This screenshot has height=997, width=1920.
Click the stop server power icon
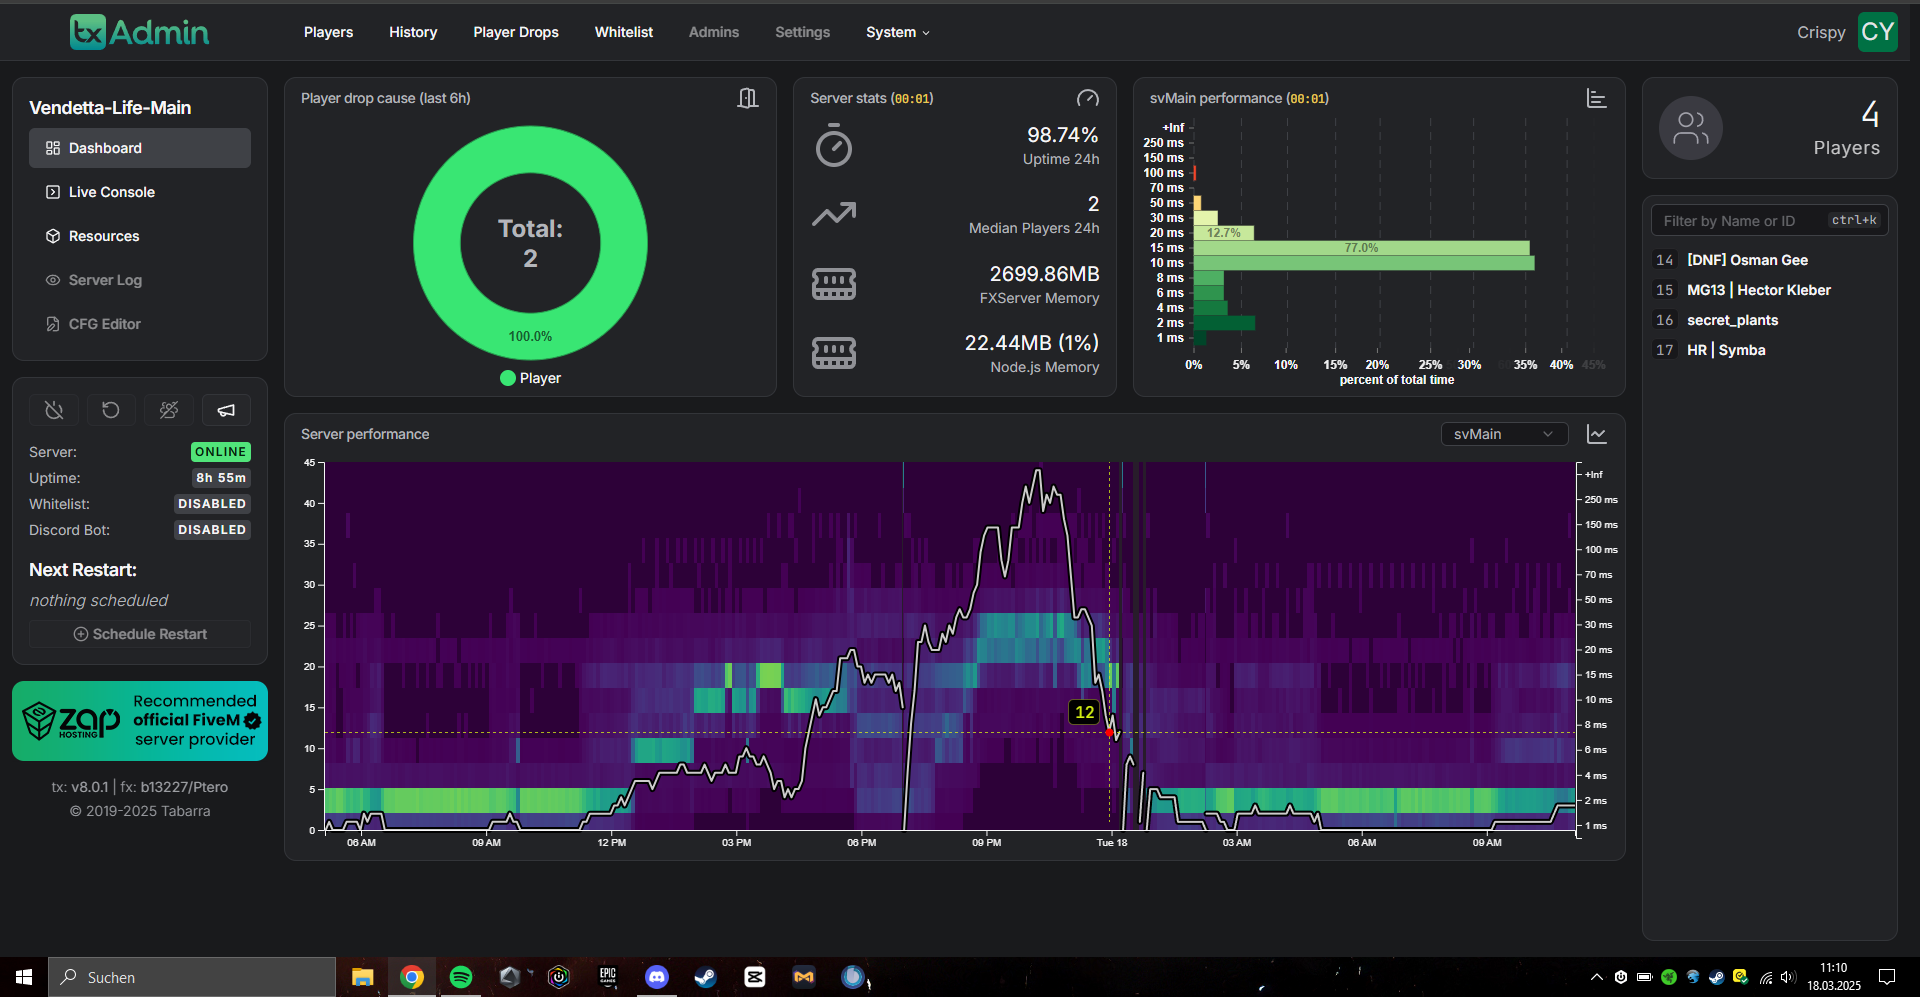tap(54, 410)
